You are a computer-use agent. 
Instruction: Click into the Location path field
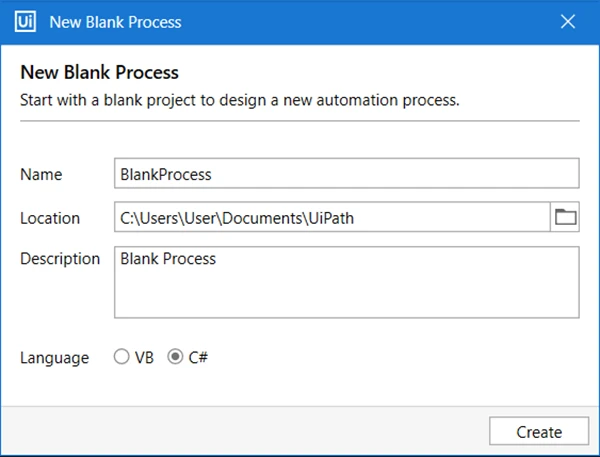point(332,217)
